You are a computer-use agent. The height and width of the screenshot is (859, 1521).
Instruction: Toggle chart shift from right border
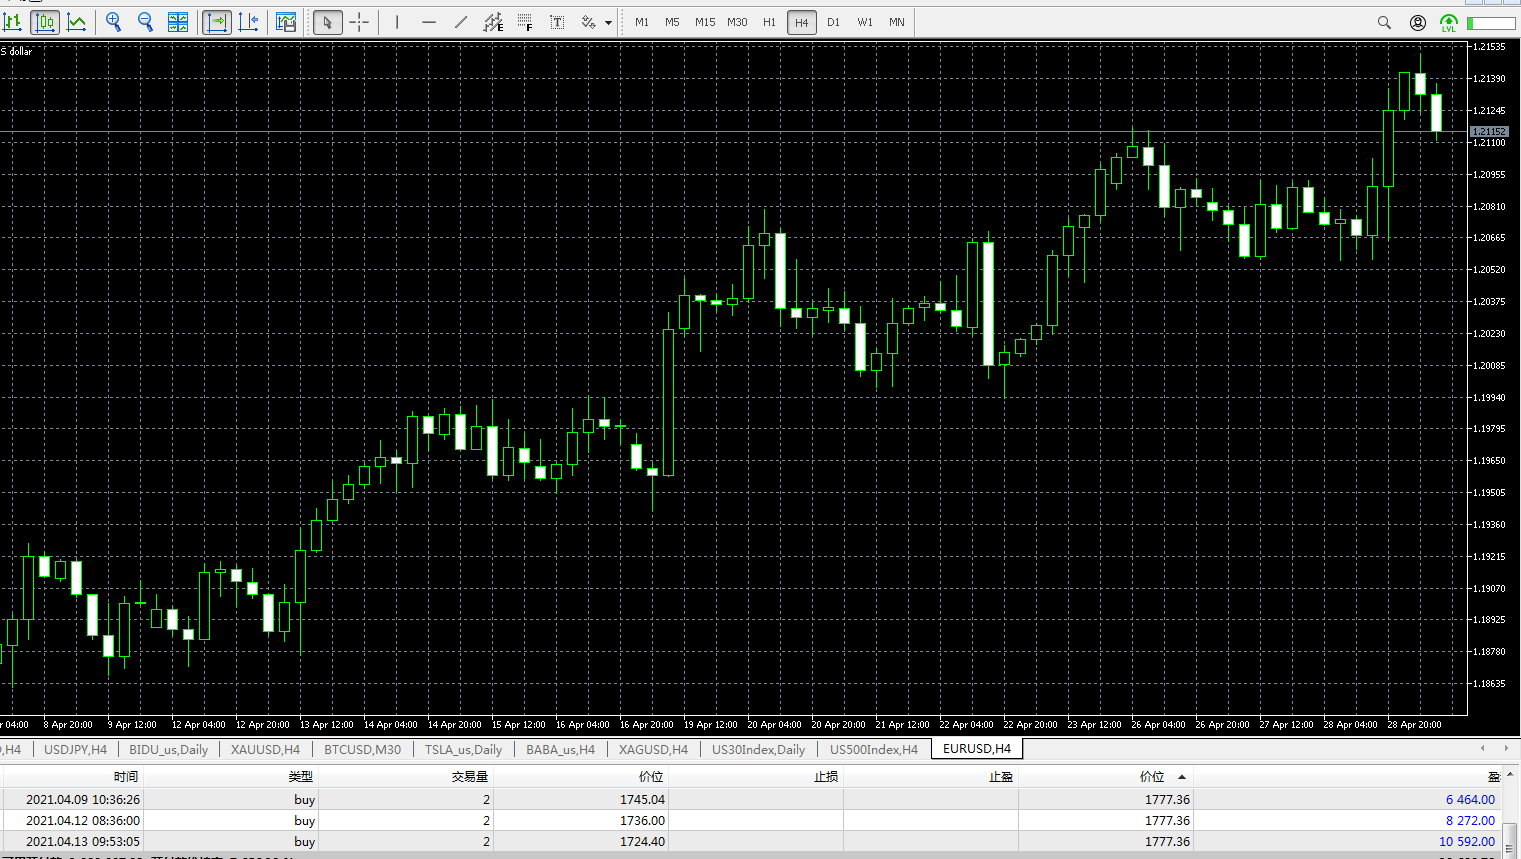tap(249, 22)
